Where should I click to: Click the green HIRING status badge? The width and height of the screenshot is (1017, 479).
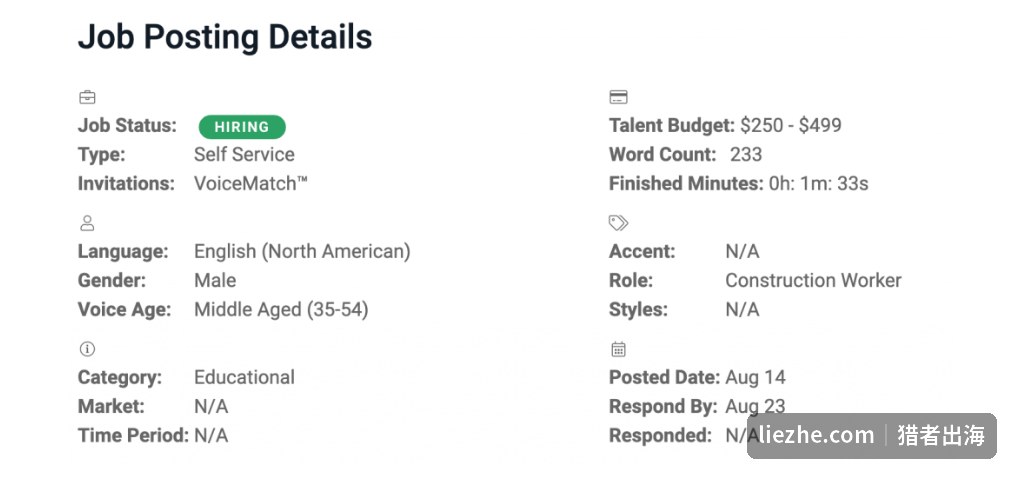242,127
